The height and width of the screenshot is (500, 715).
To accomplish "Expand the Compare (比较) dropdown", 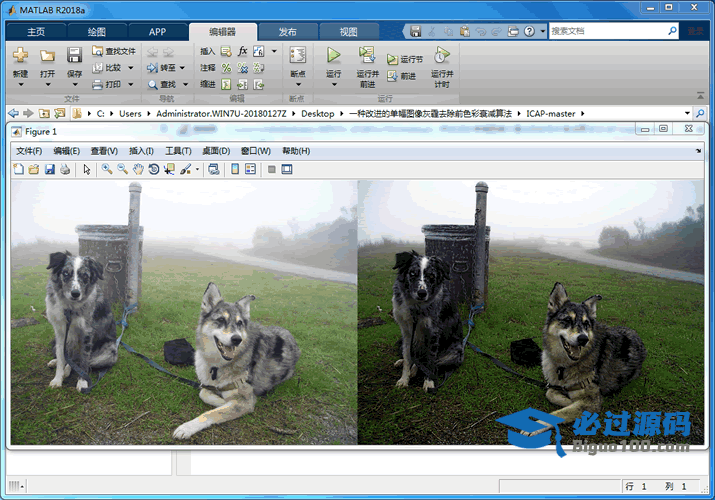I will (128, 68).
